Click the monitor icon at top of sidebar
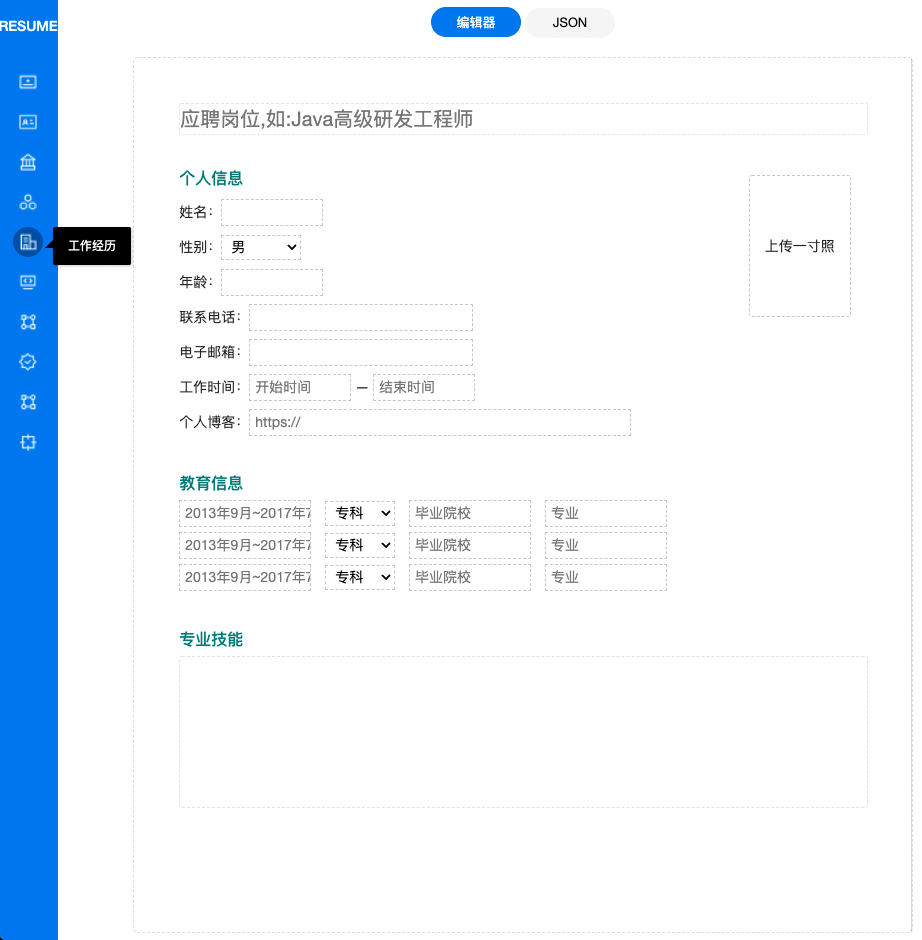 tap(28, 82)
